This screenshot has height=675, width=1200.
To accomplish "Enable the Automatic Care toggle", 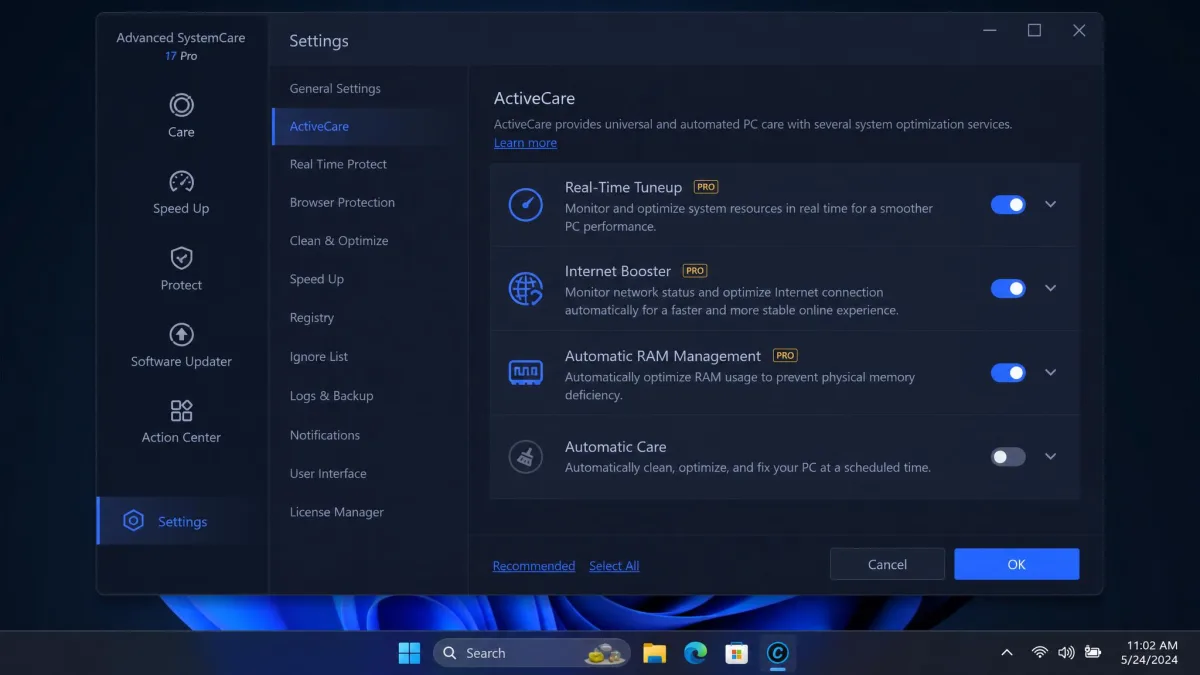I will click(x=1008, y=456).
